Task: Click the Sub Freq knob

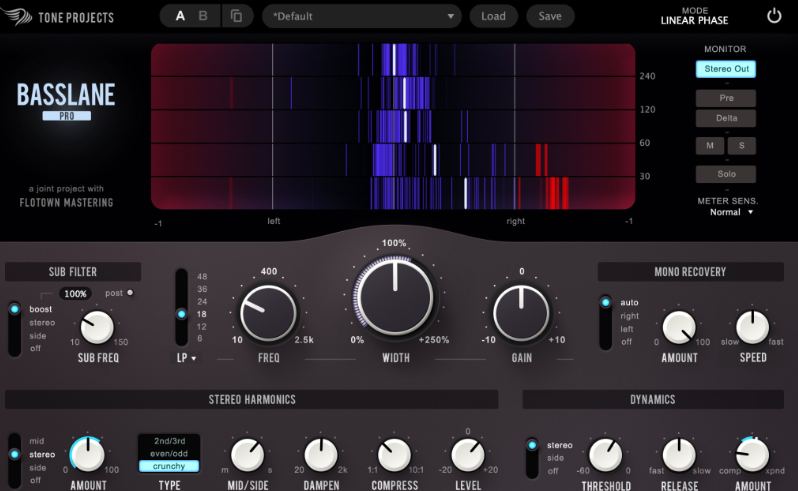Action: pos(97,327)
